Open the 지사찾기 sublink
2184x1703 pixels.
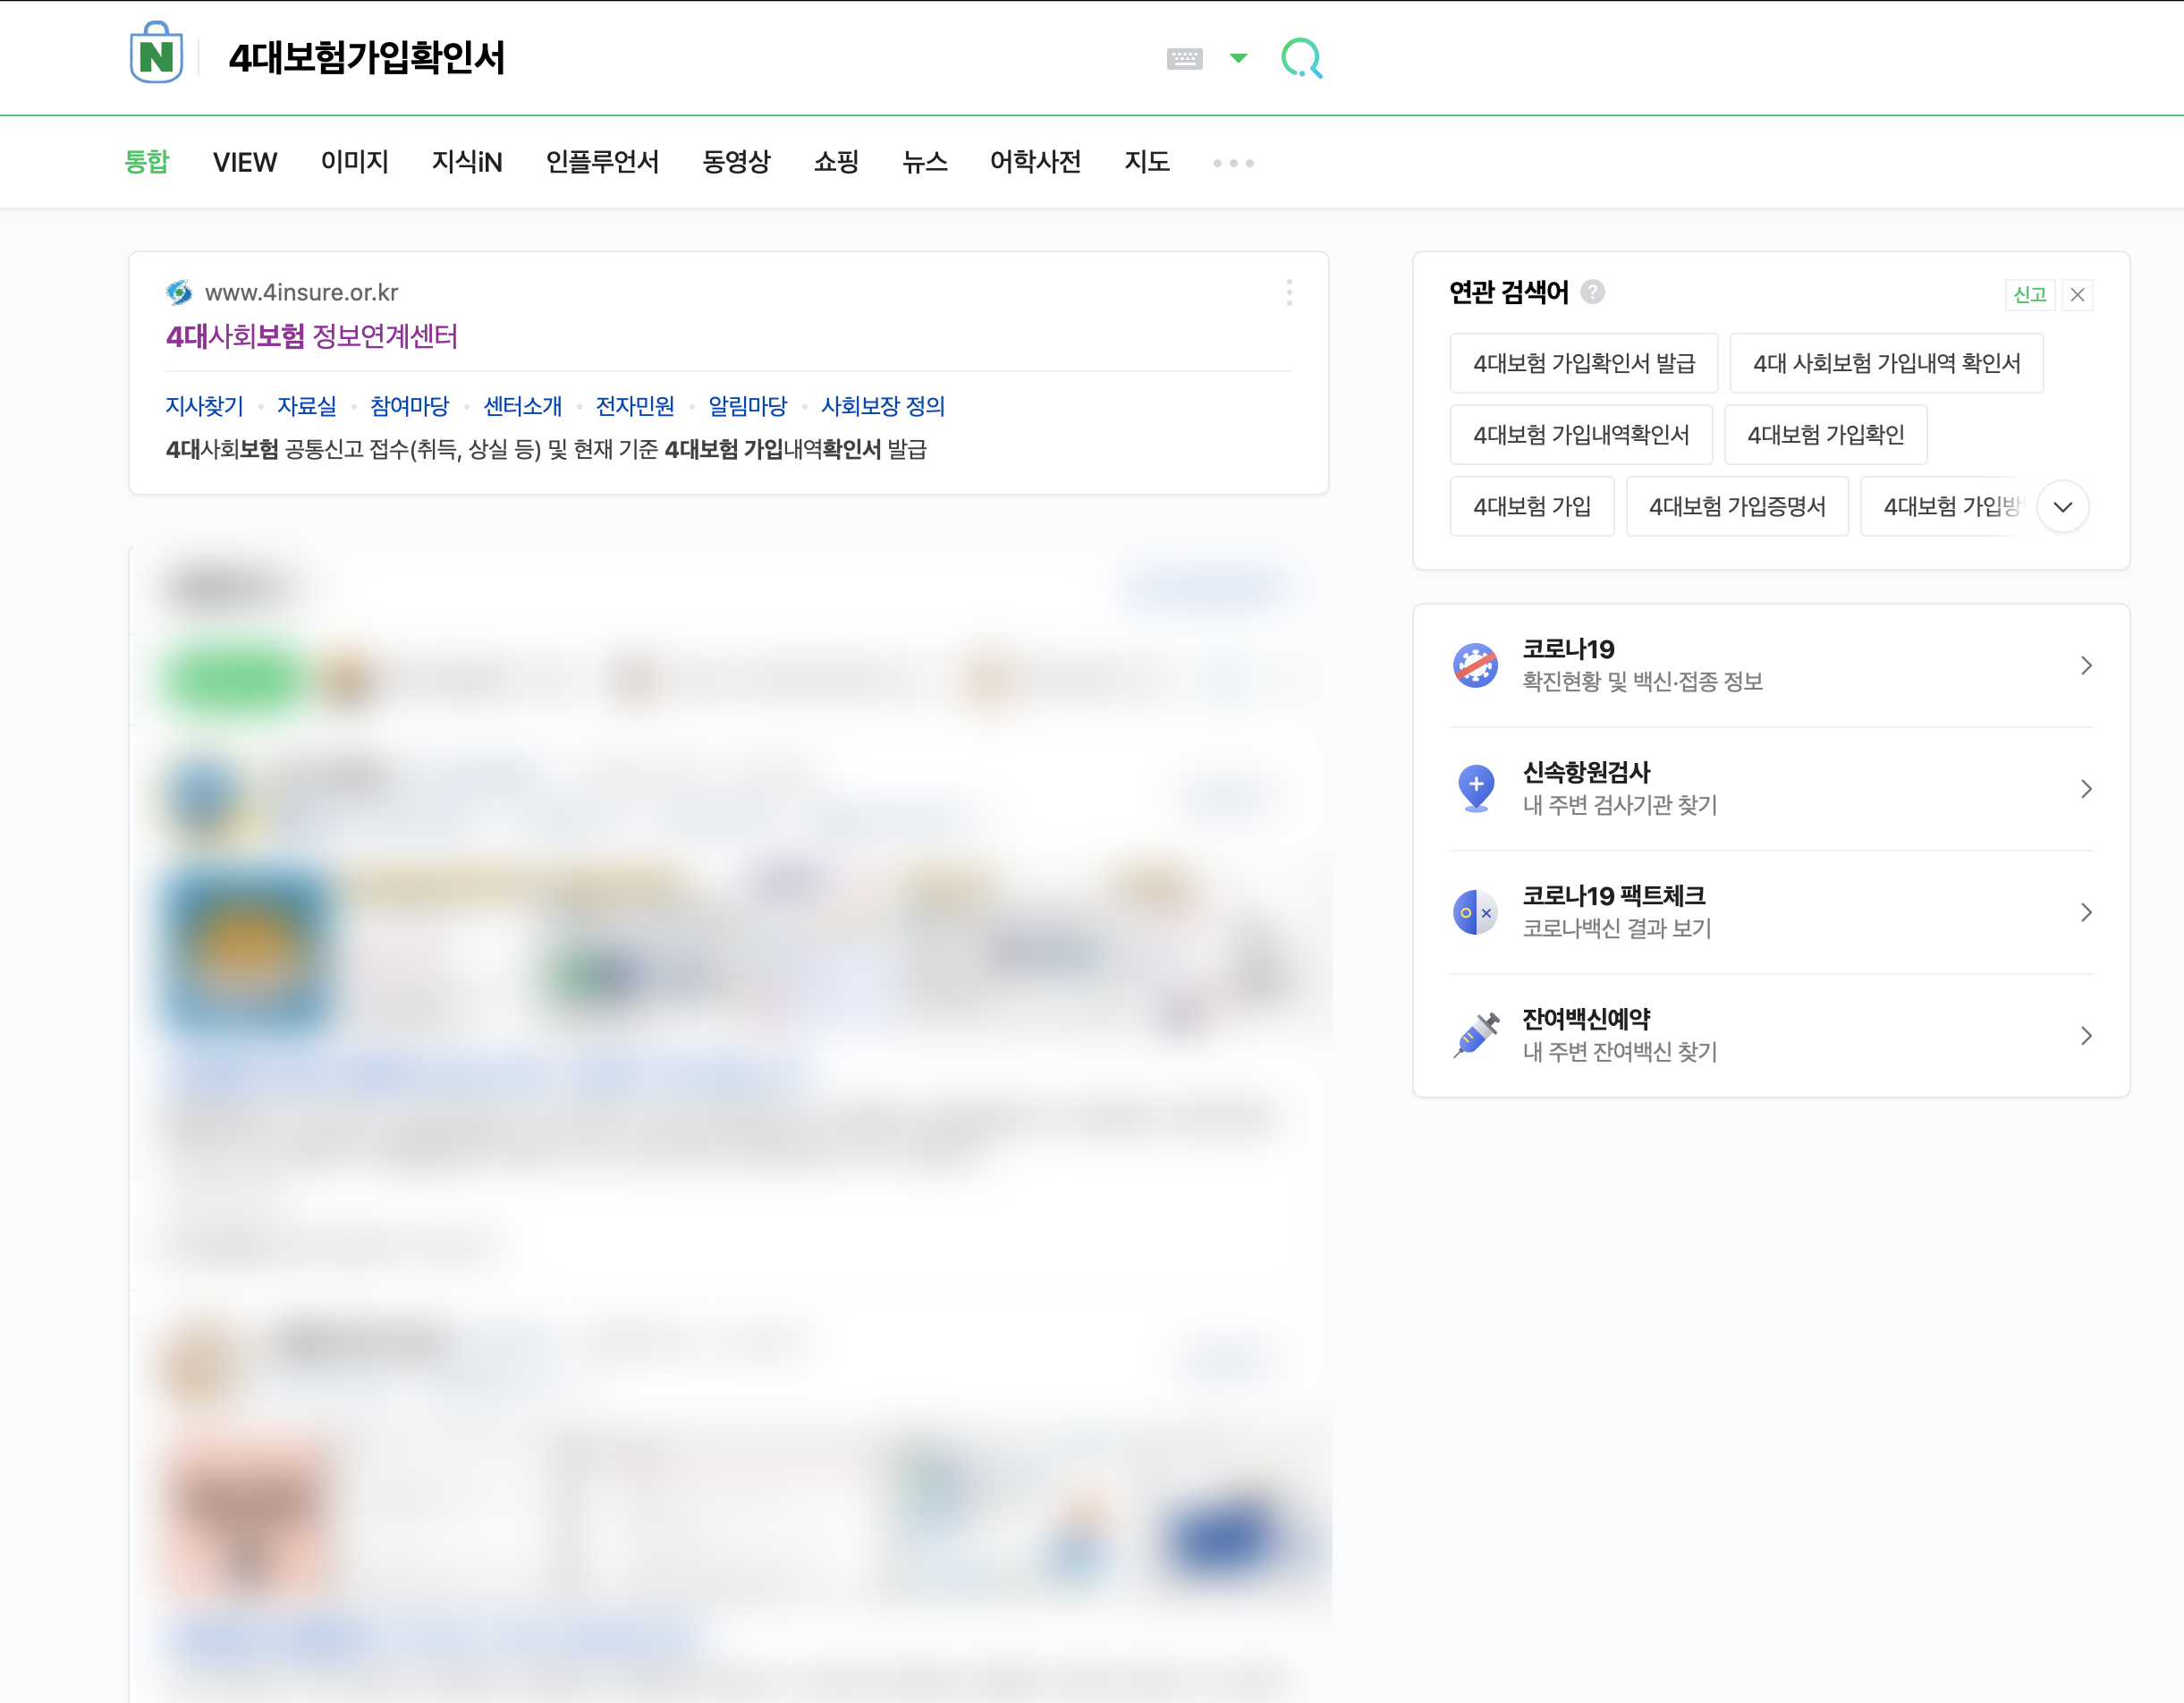pyautogui.click(x=204, y=406)
